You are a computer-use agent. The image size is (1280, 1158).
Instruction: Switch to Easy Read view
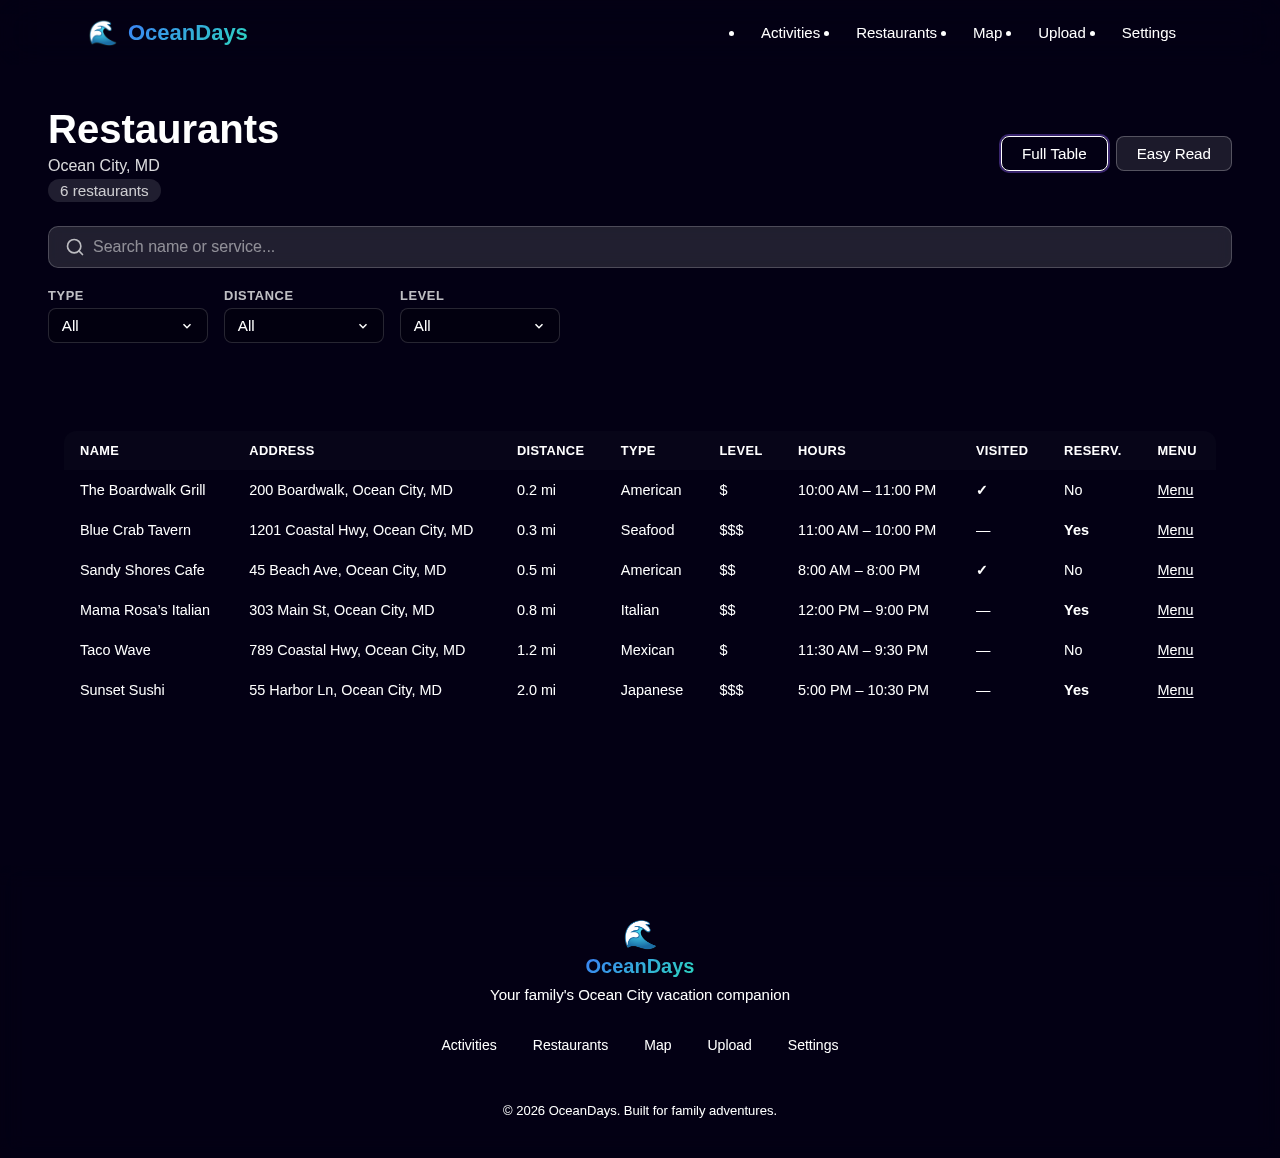[1174, 154]
